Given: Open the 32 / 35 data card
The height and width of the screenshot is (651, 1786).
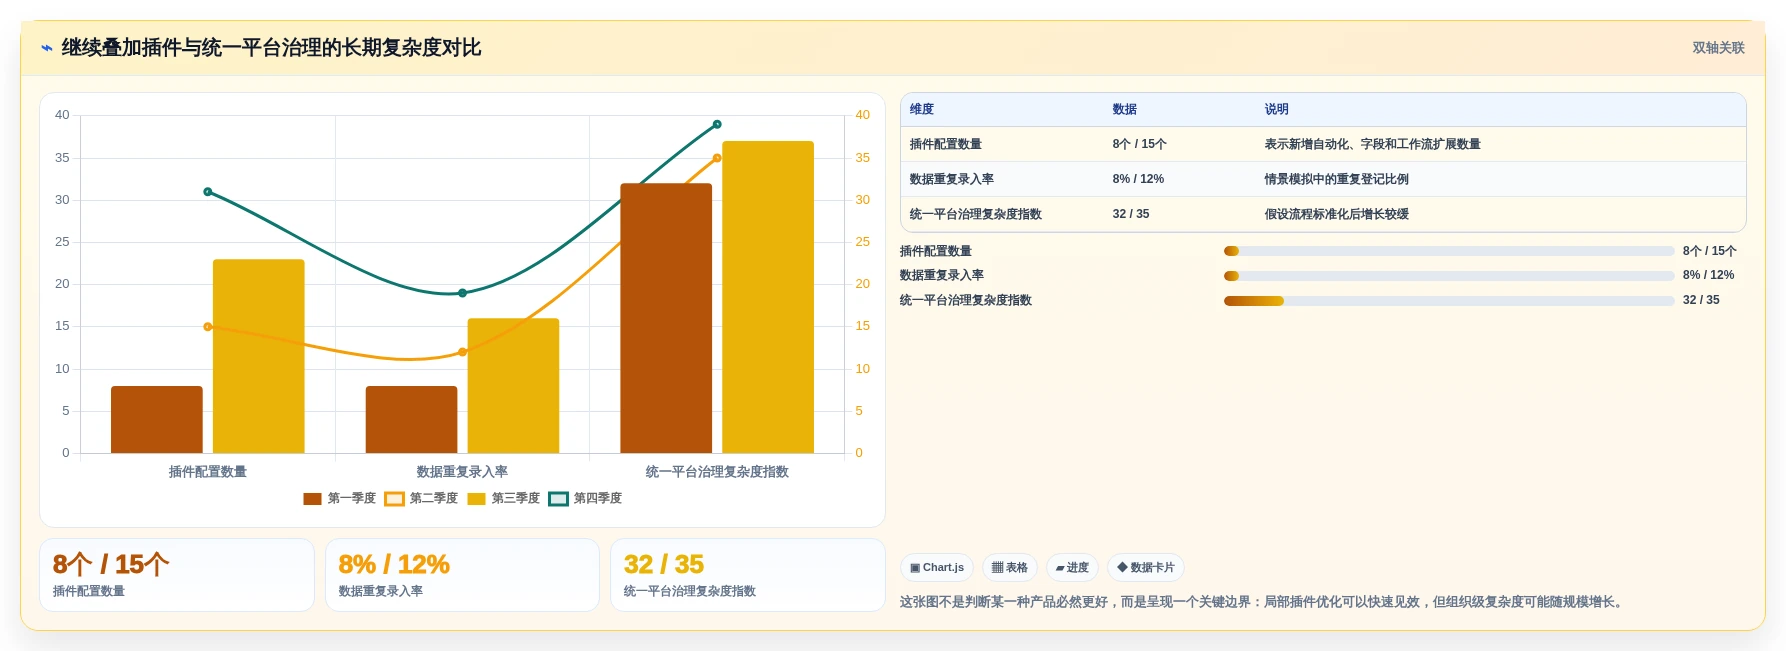Looking at the screenshot, I should click(748, 575).
